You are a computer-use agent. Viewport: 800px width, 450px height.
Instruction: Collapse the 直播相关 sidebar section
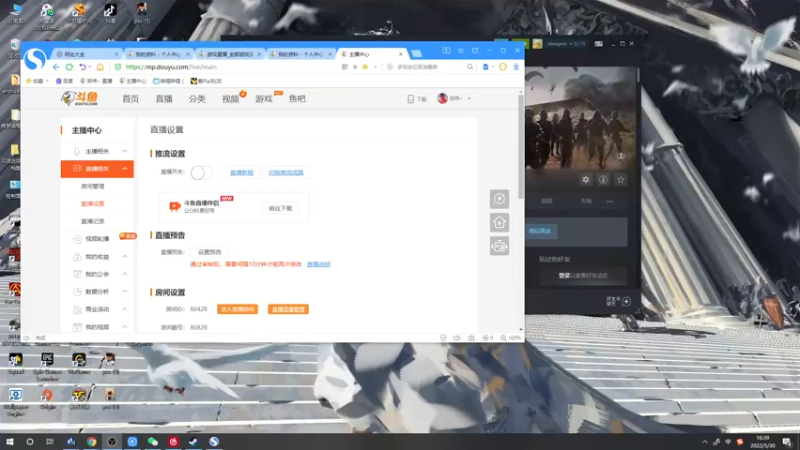coord(124,168)
